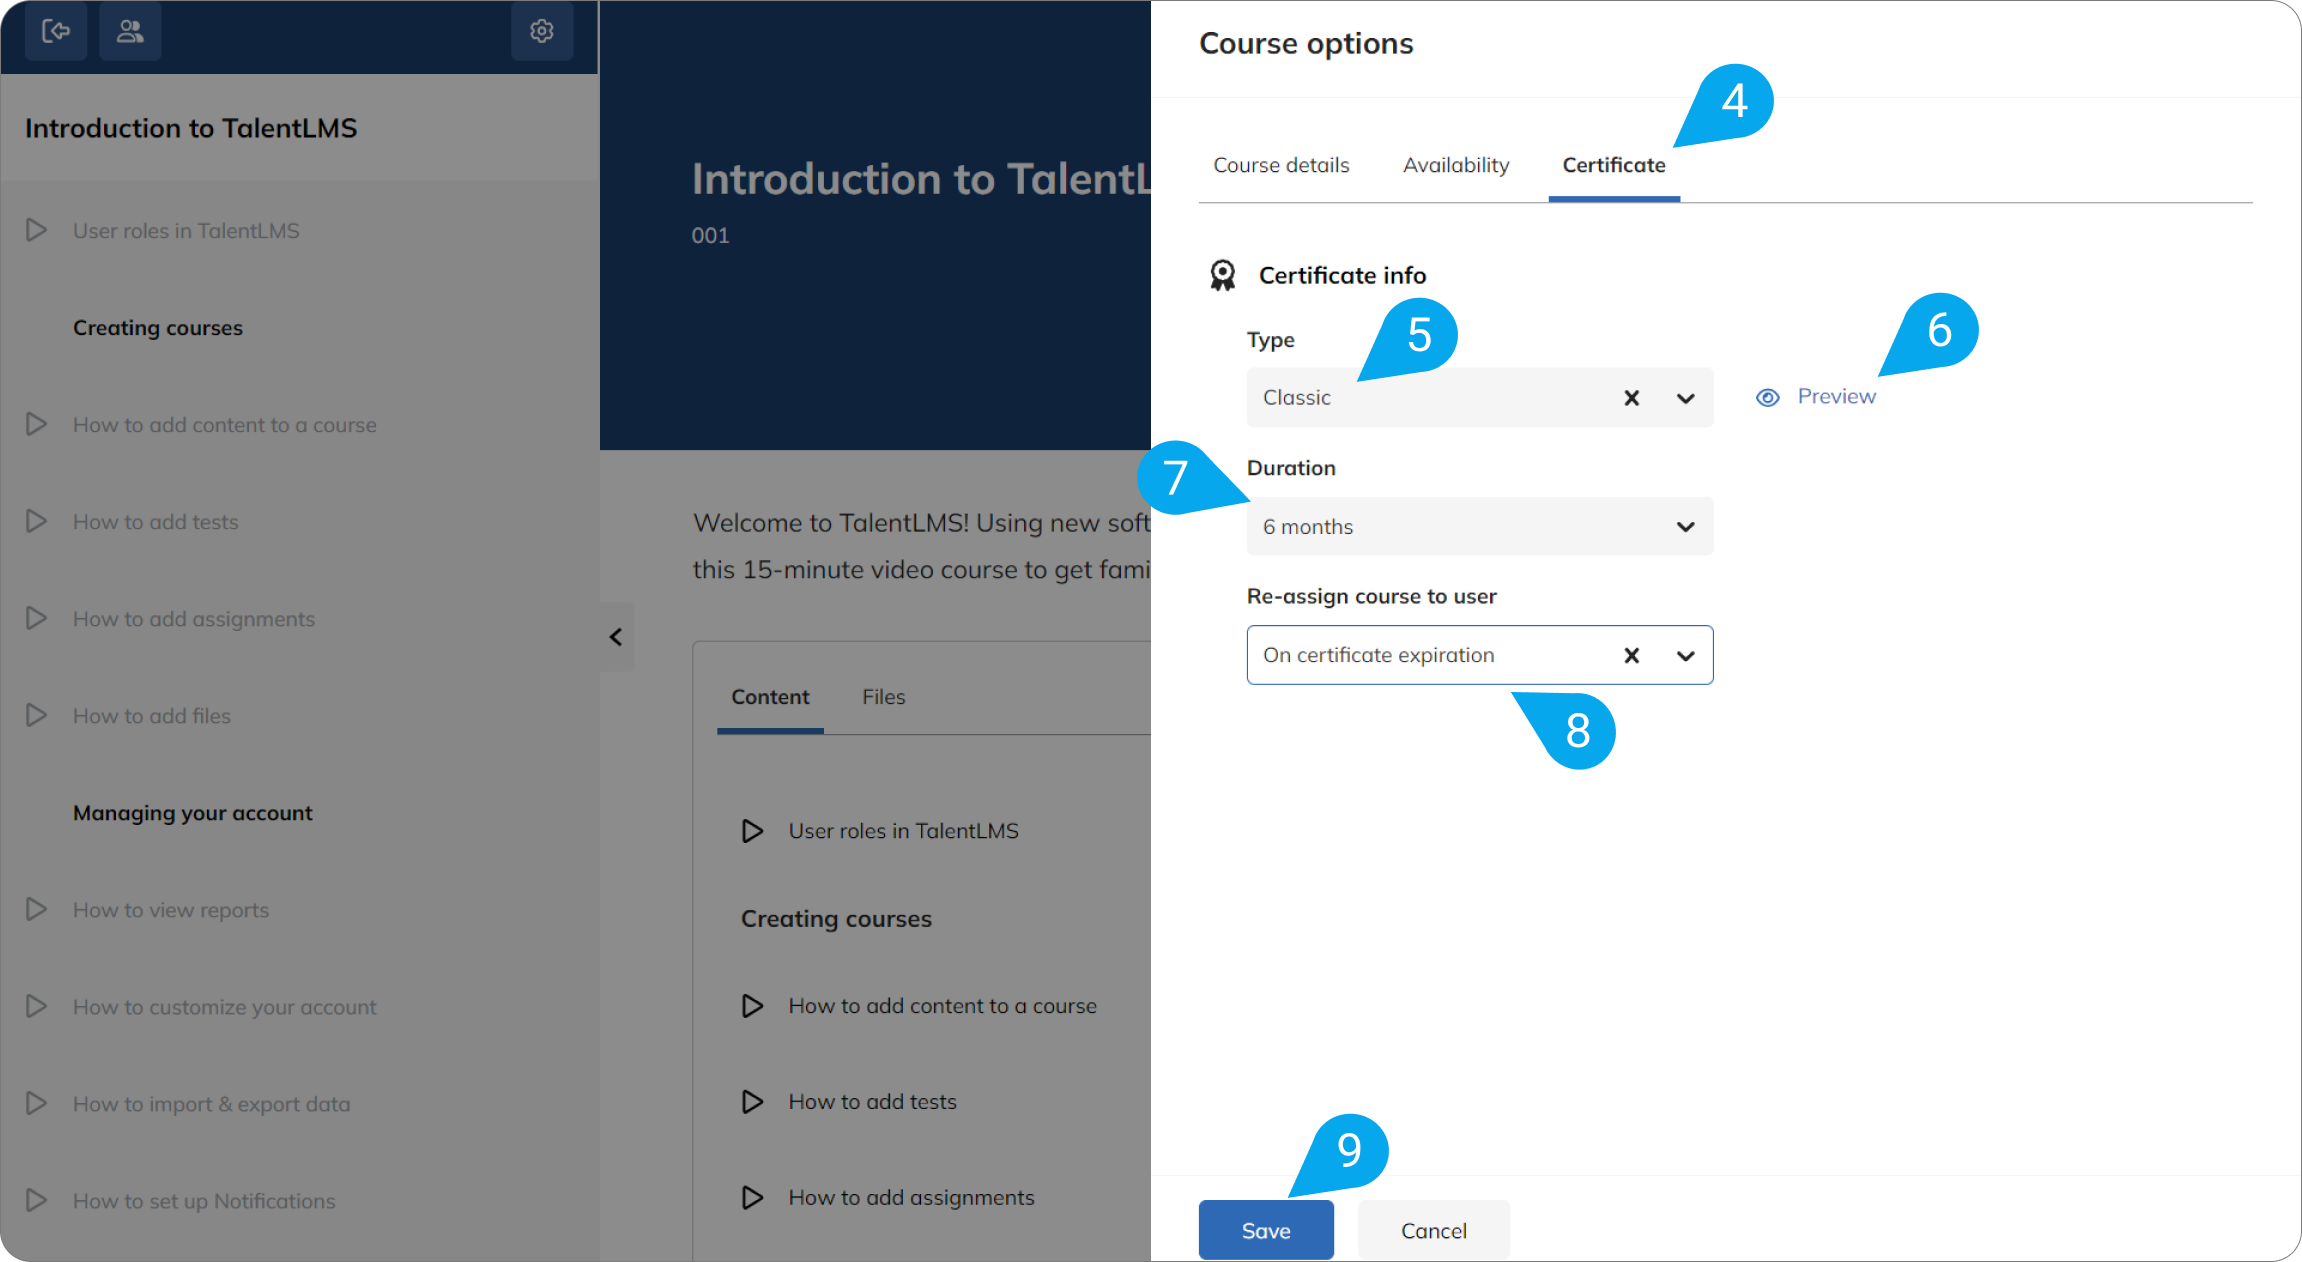2302x1262 pixels.
Task: Switch to the Availability tab
Action: [x=1456, y=165]
